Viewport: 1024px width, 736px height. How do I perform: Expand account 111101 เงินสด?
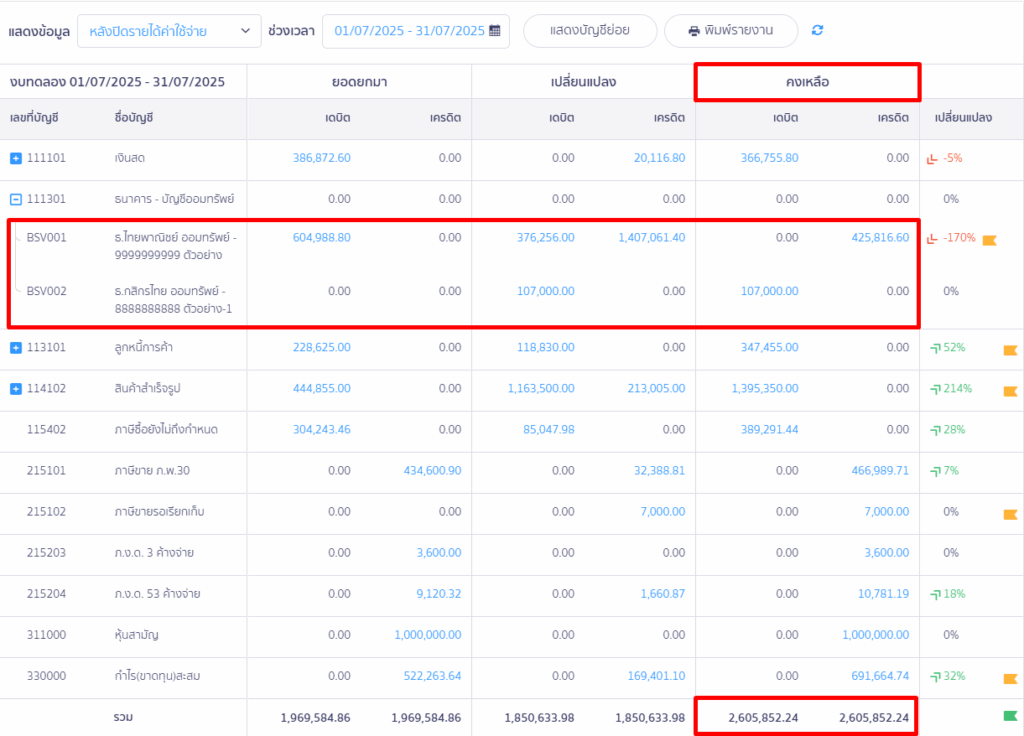click(15, 158)
